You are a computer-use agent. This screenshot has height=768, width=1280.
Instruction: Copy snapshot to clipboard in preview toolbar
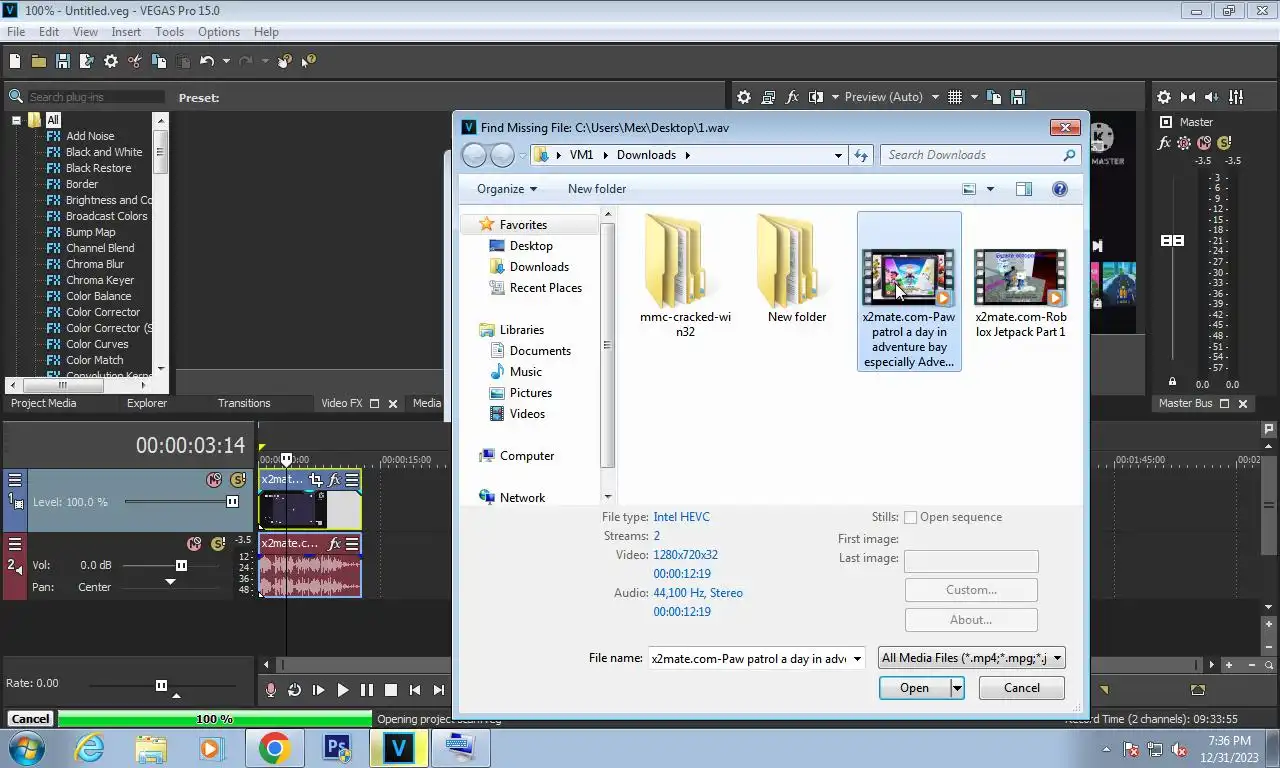[994, 97]
